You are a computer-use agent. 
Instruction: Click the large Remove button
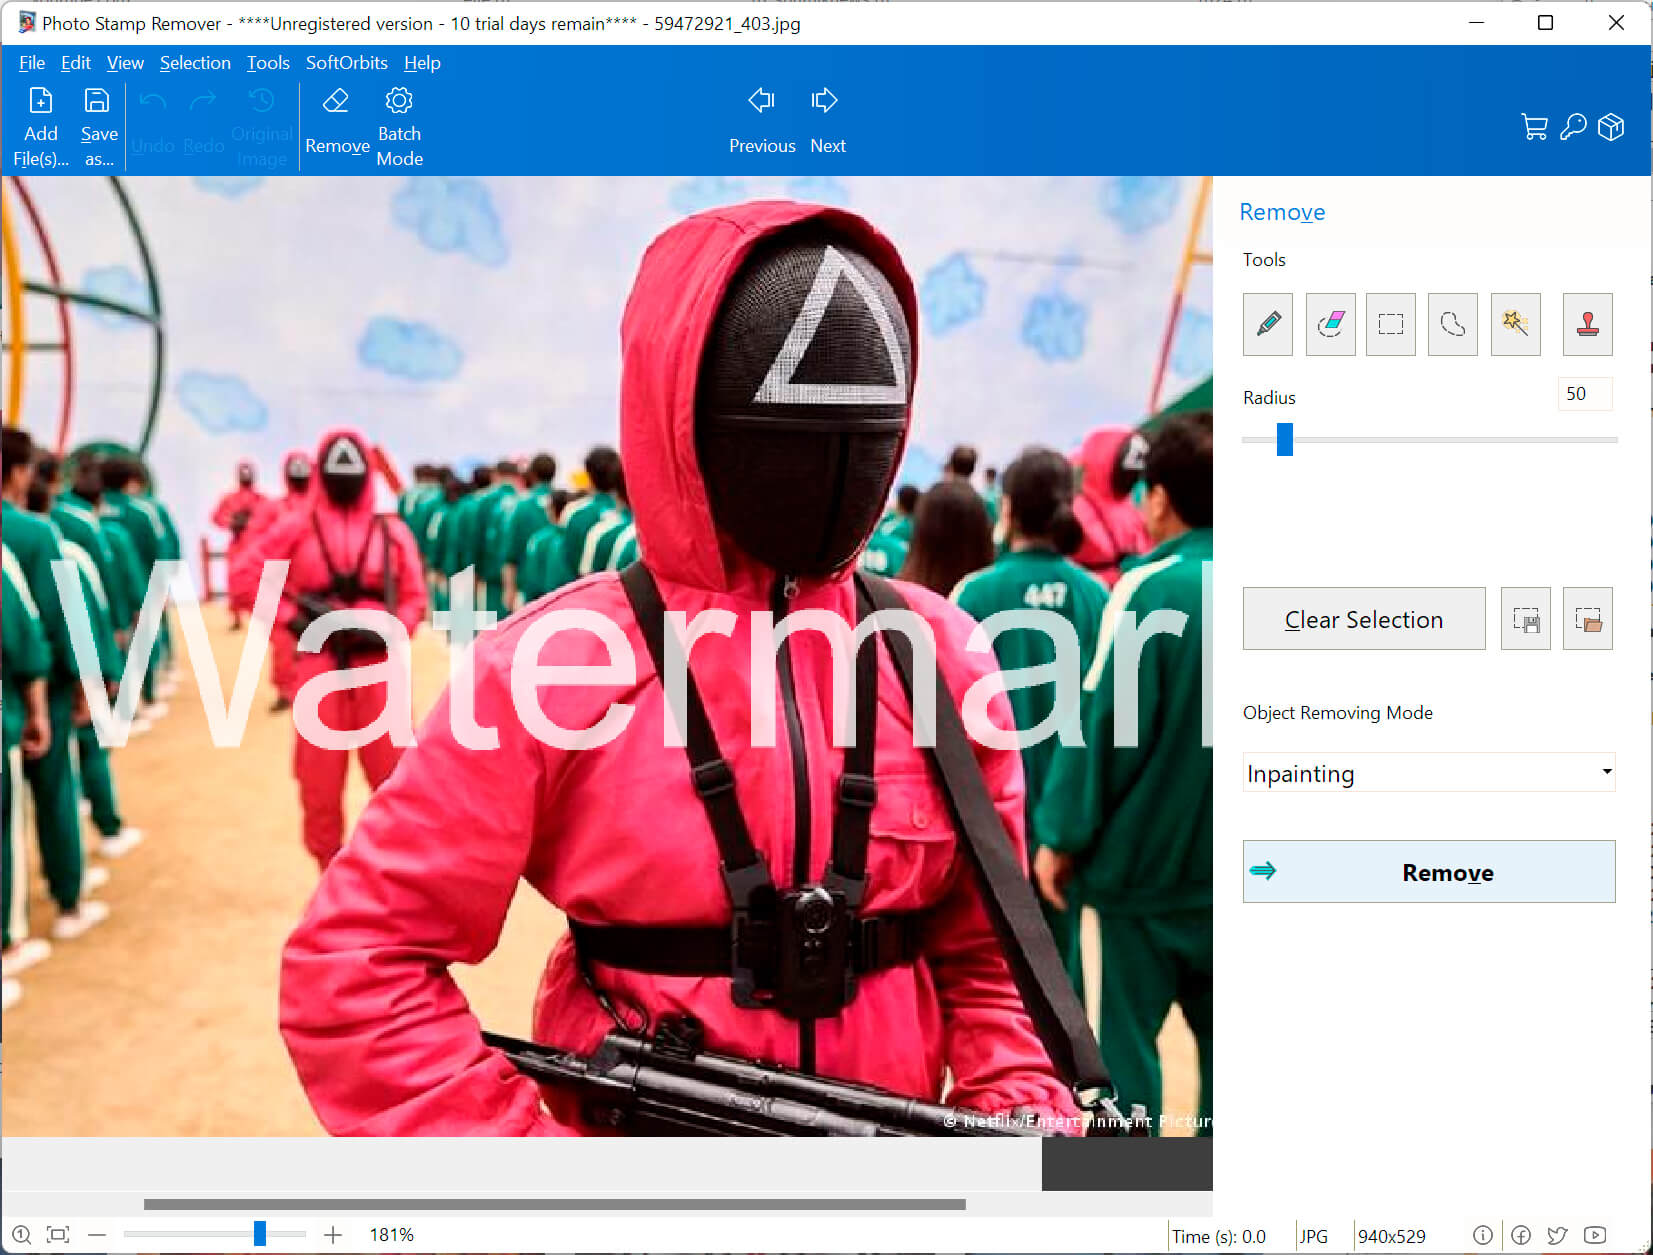pos(1429,872)
